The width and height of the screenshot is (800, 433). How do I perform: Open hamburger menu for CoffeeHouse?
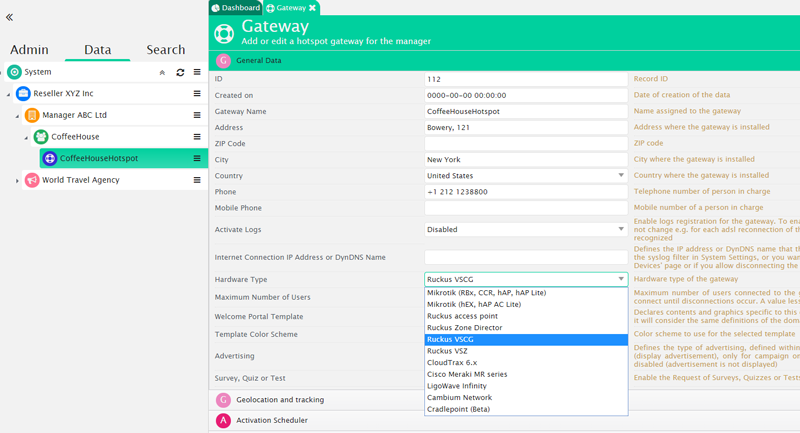197,137
